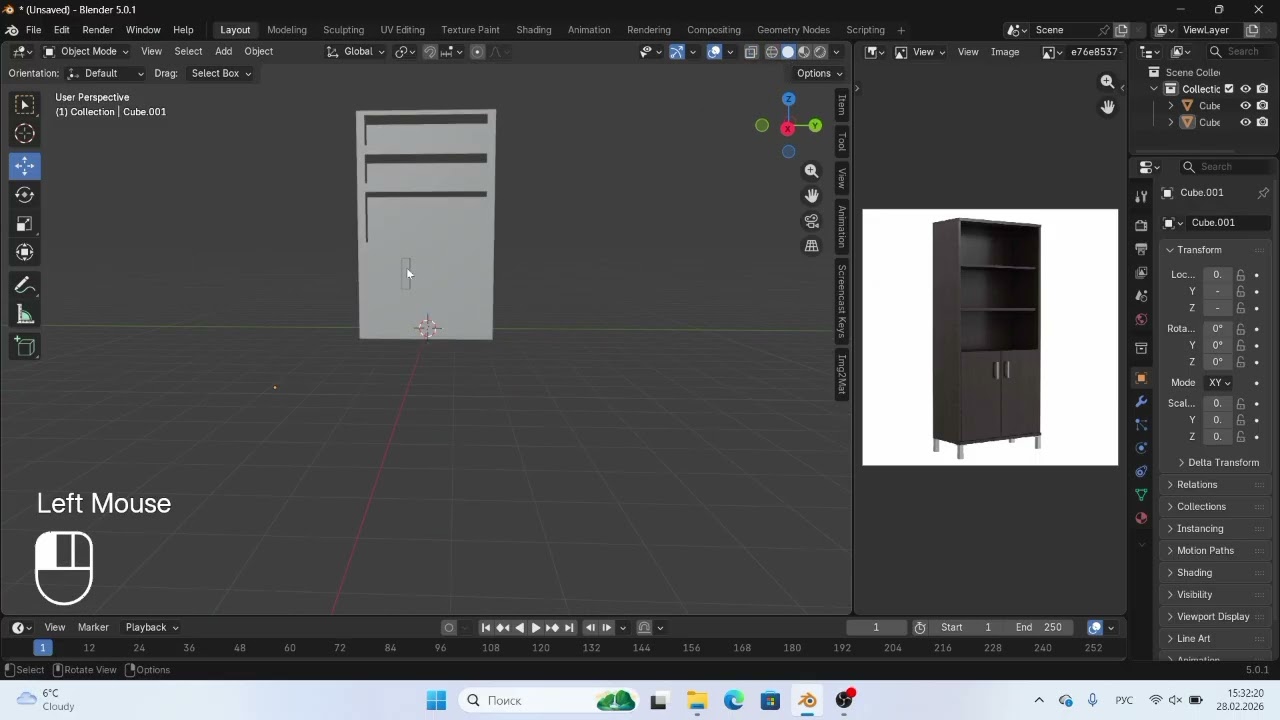Toggle X-ray mode in viewport header
Screen dimensions: 1280x720
751,52
